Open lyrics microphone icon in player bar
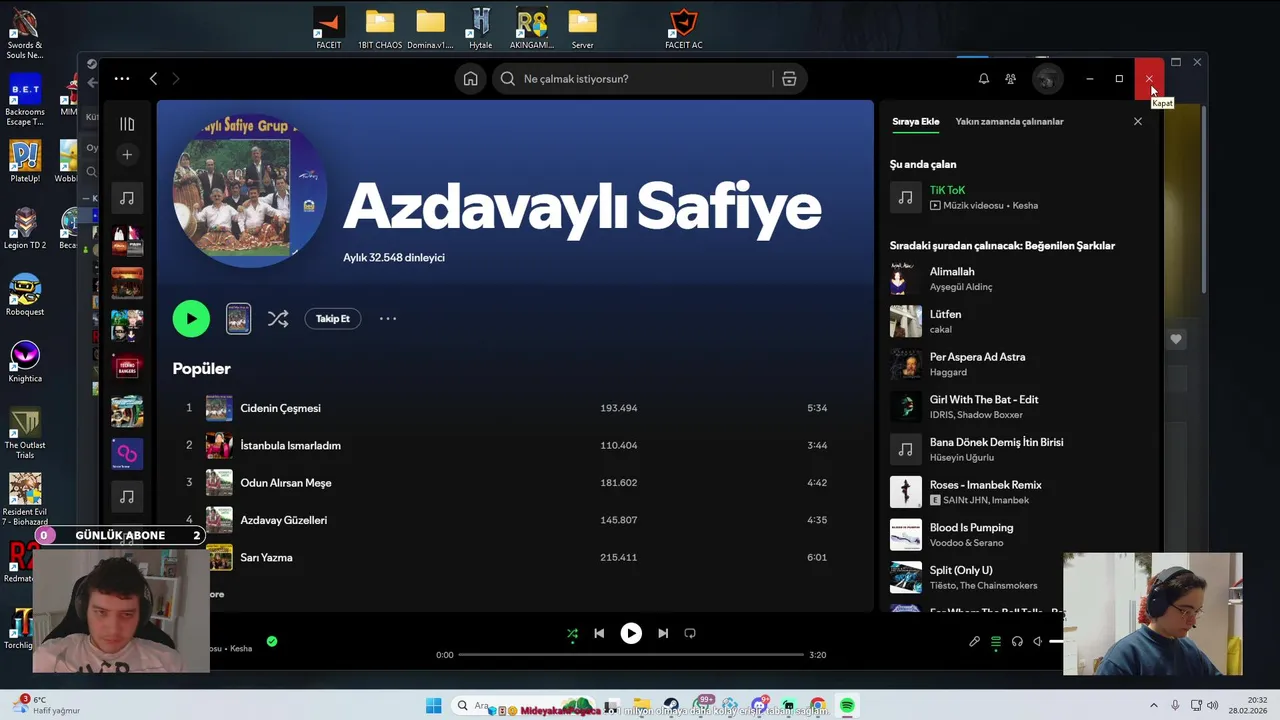Image resolution: width=1280 pixels, height=720 pixels. pyautogui.click(x=974, y=642)
